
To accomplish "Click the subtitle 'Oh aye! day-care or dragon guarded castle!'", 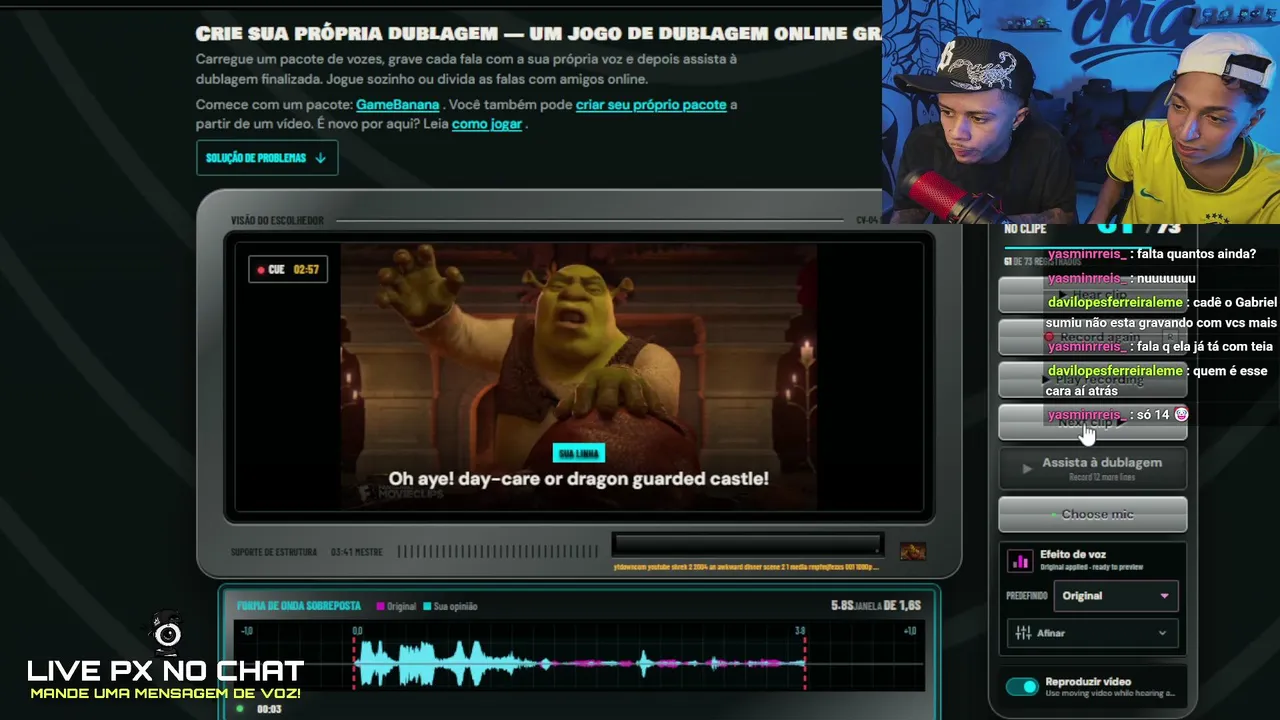I will (x=579, y=479).
